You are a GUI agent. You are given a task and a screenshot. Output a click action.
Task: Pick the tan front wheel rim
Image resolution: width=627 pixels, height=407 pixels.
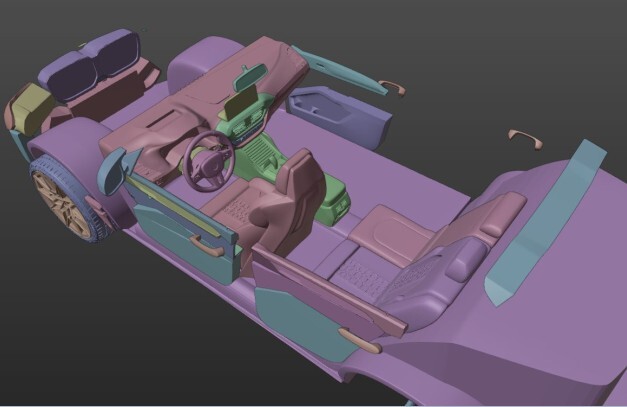(x=61, y=205)
